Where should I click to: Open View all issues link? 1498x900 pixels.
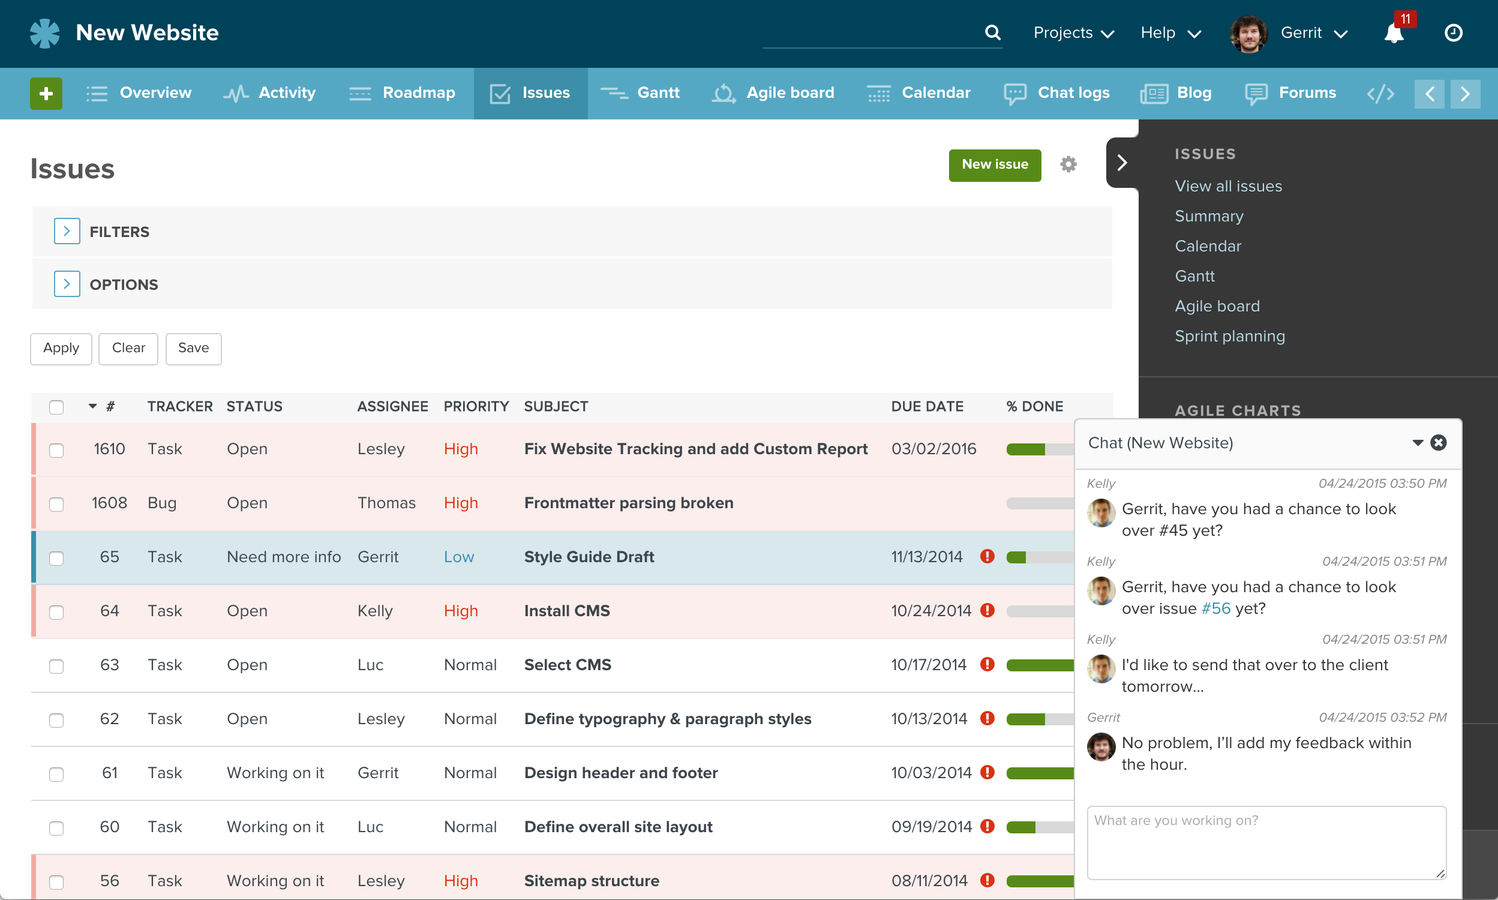[1228, 186]
